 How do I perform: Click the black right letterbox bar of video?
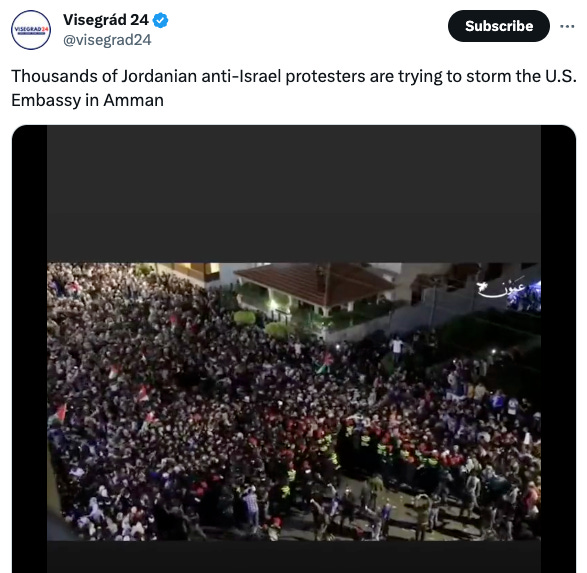pos(558,349)
